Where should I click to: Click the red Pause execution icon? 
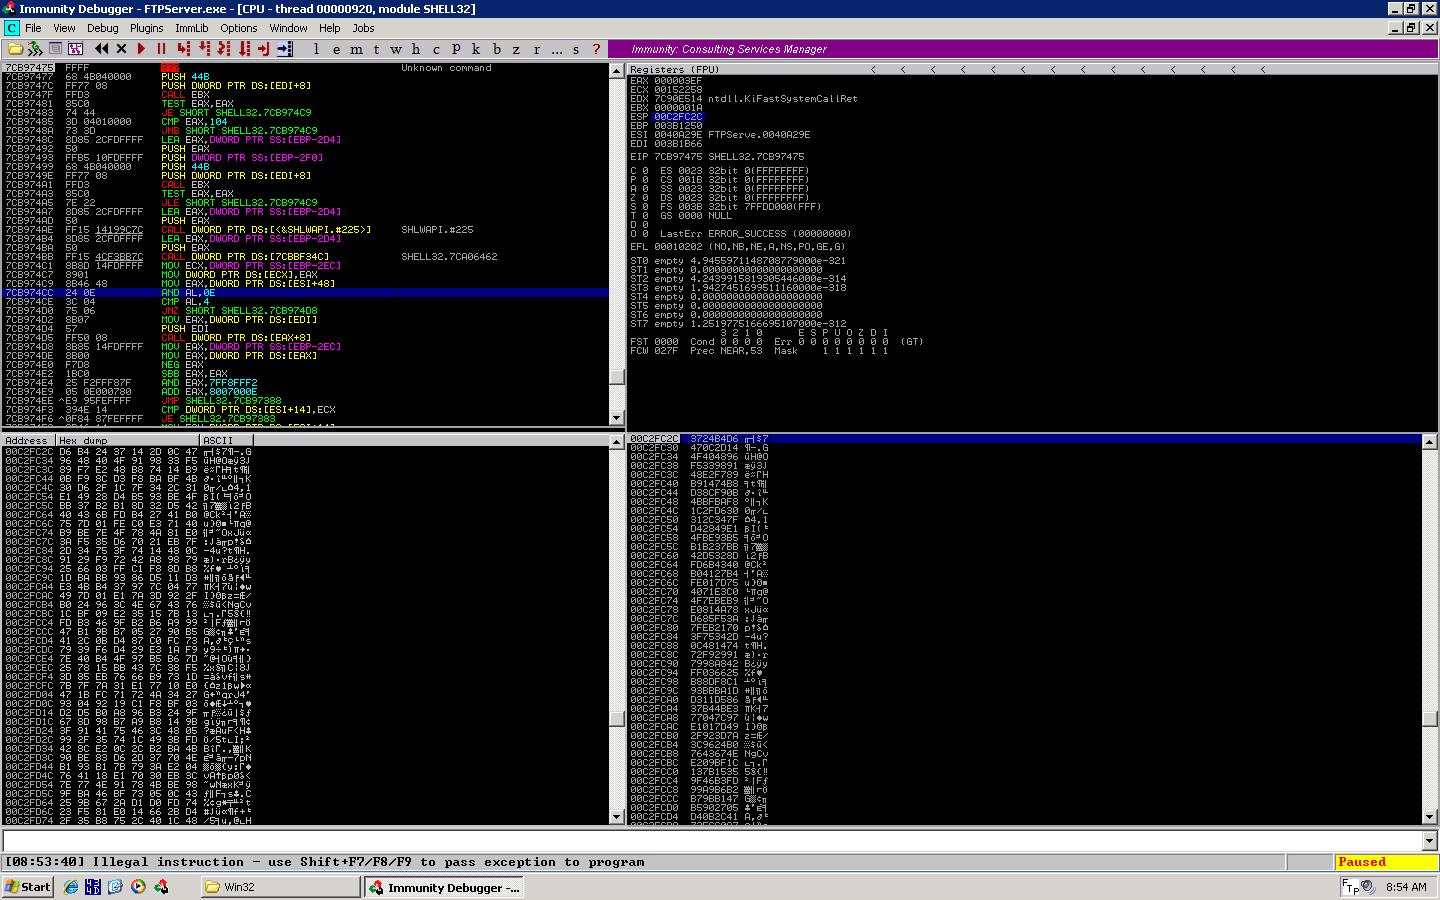pos(161,49)
